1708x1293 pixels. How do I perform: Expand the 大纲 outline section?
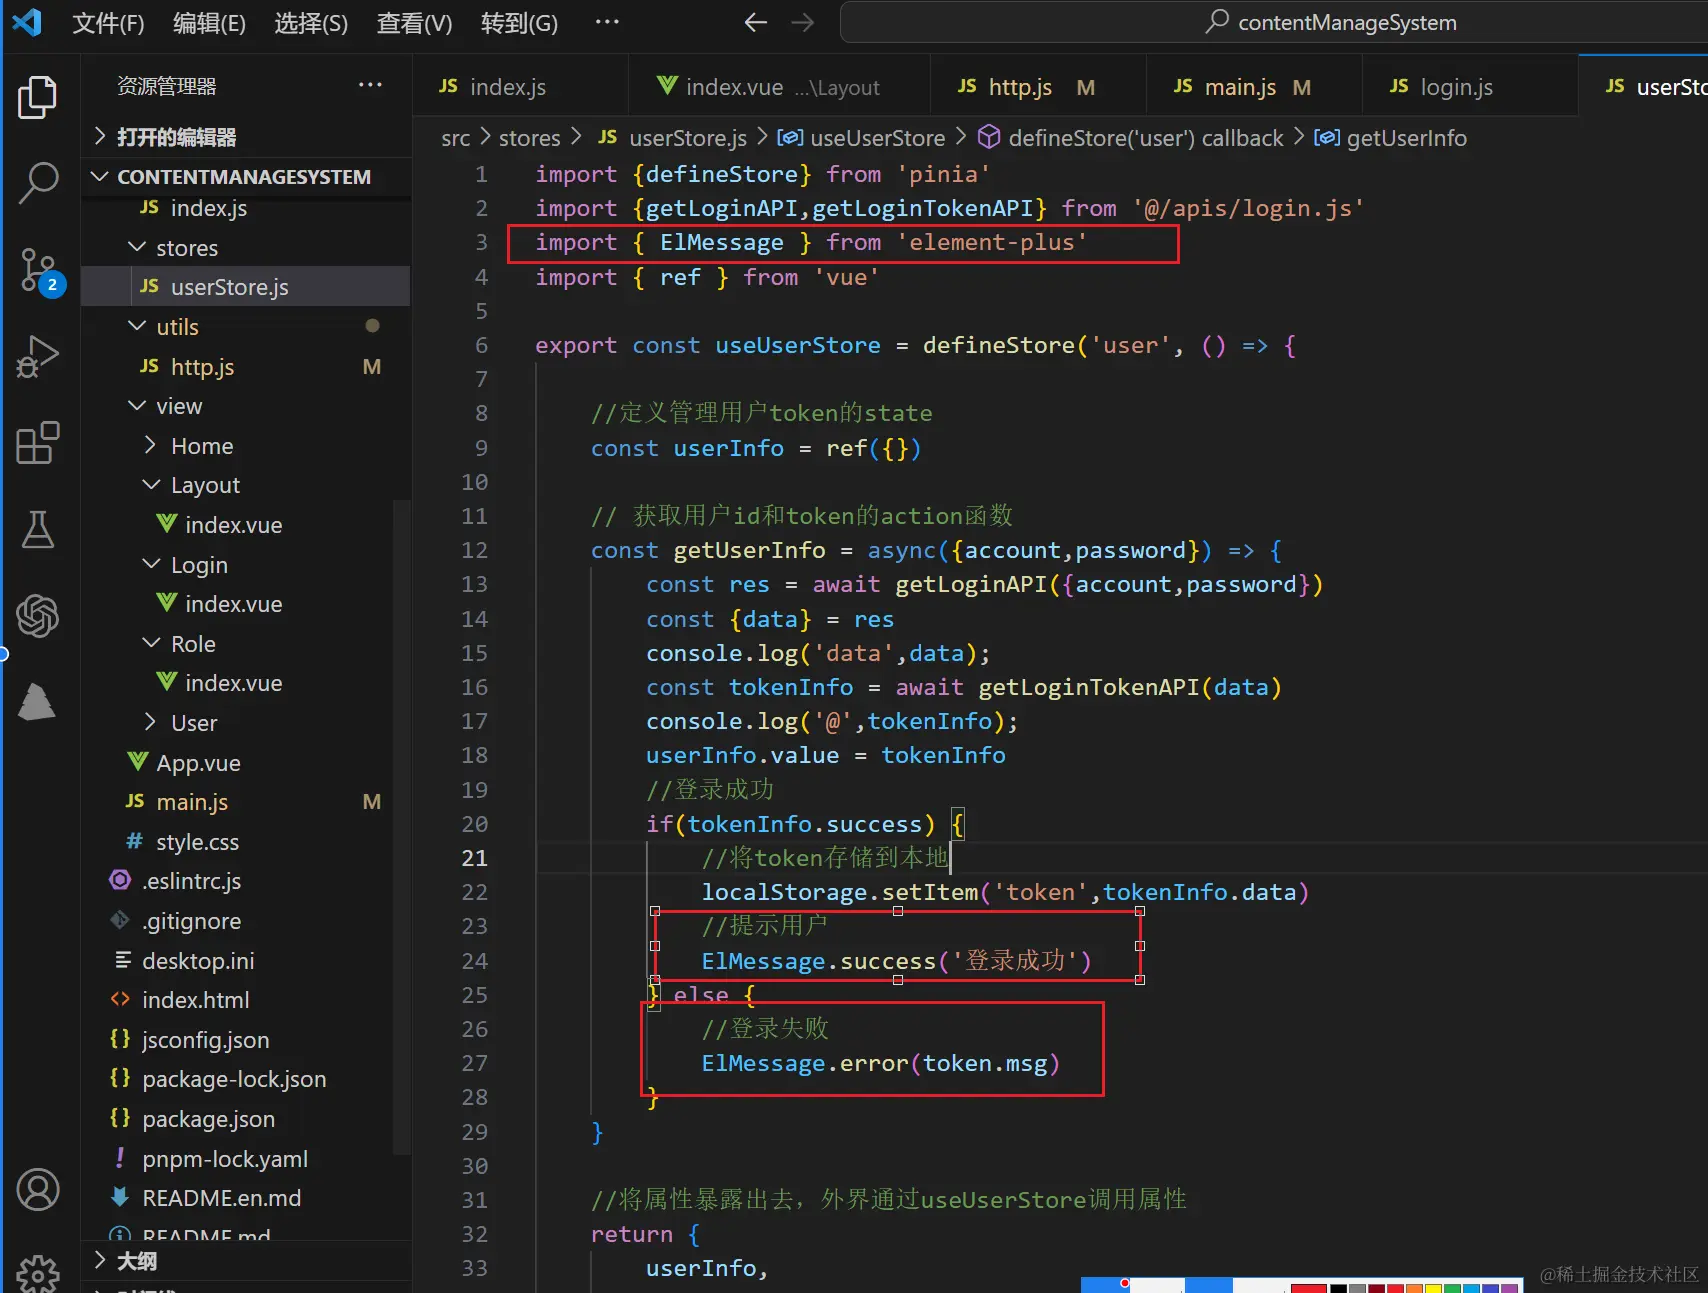pos(246,1260)
